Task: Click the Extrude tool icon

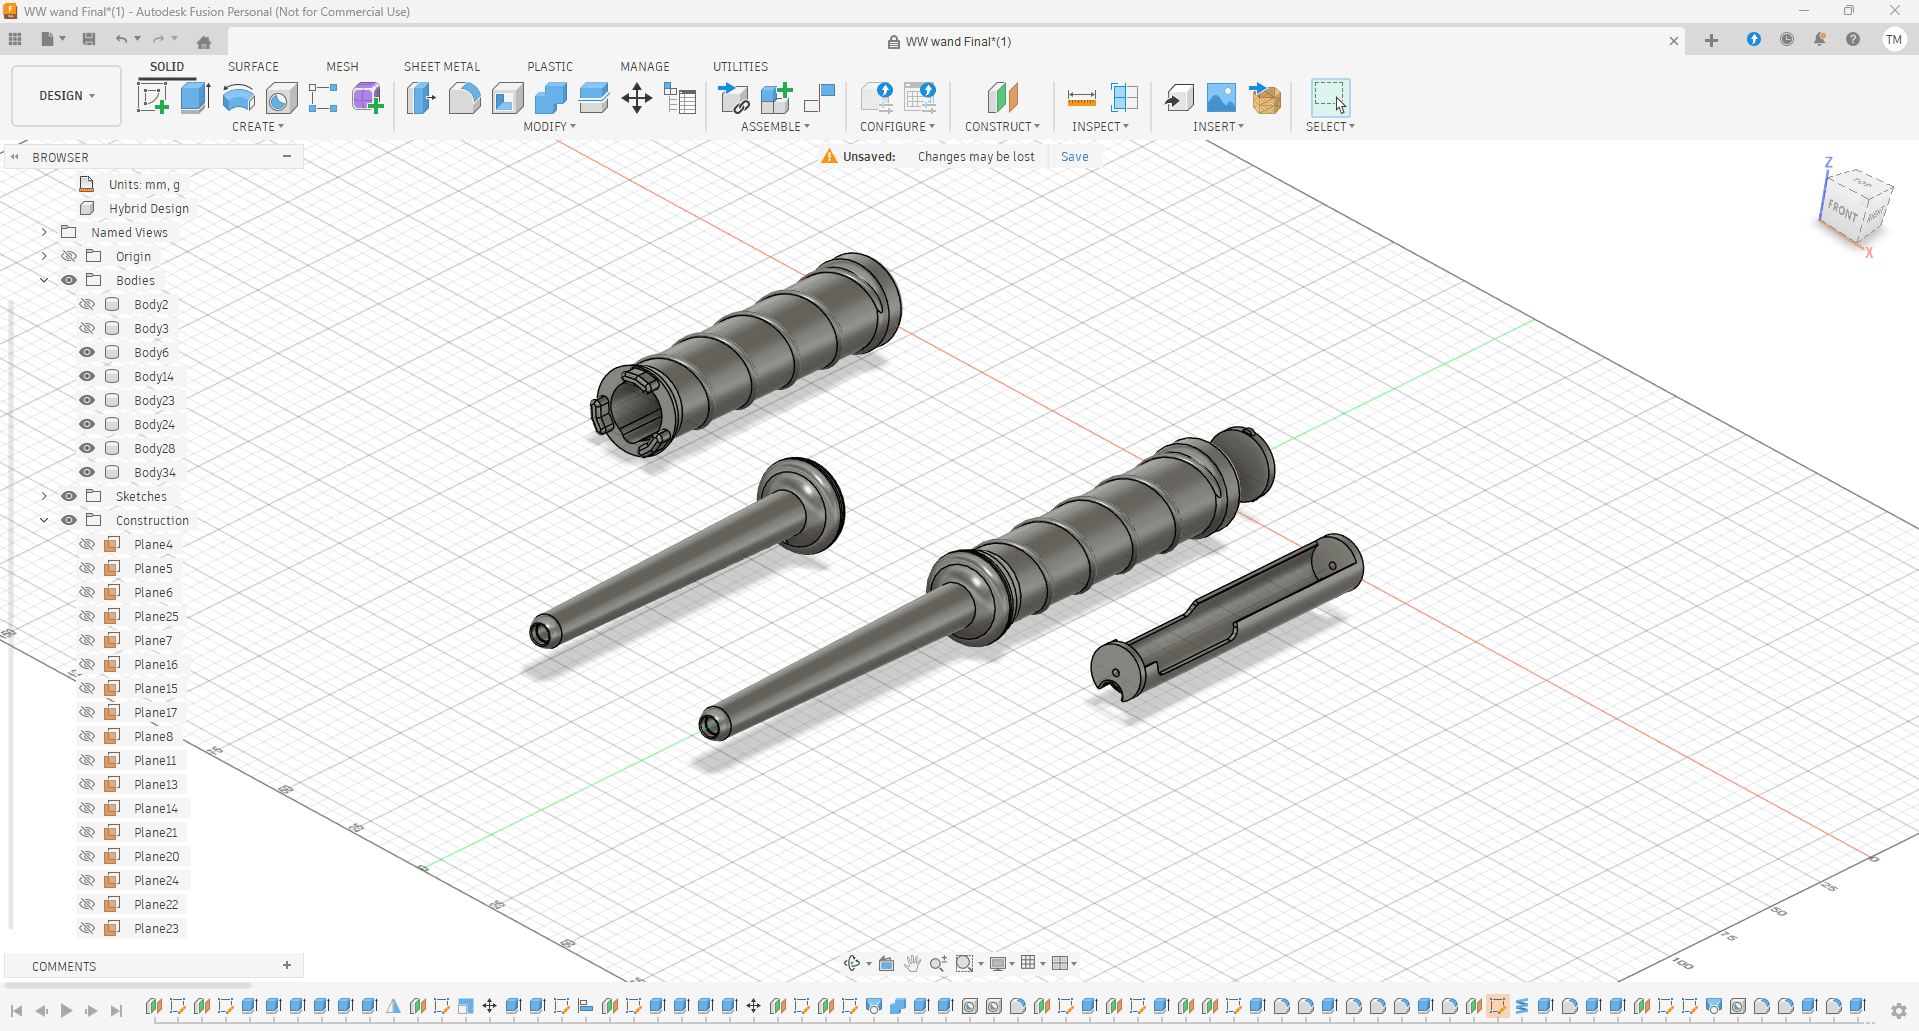Action: click(x=195, y=98)
